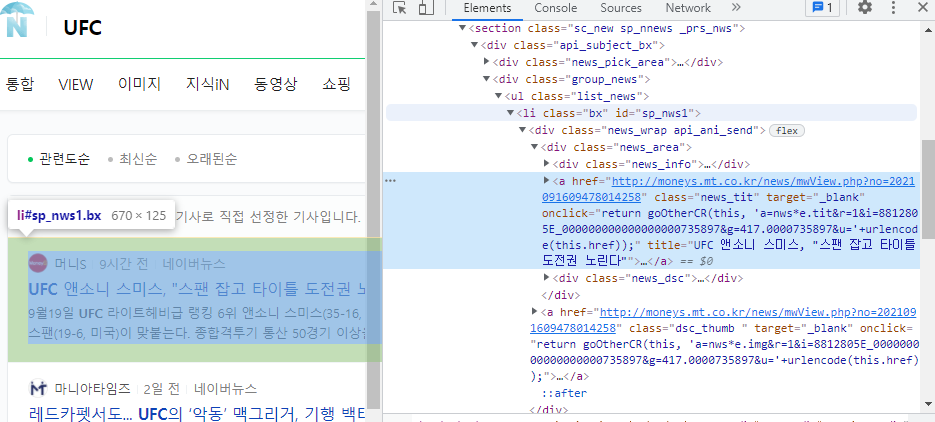The image size is (935, 422).
Task: Click the 마니아타임즈 publisher name
Action: pos(92,389)
